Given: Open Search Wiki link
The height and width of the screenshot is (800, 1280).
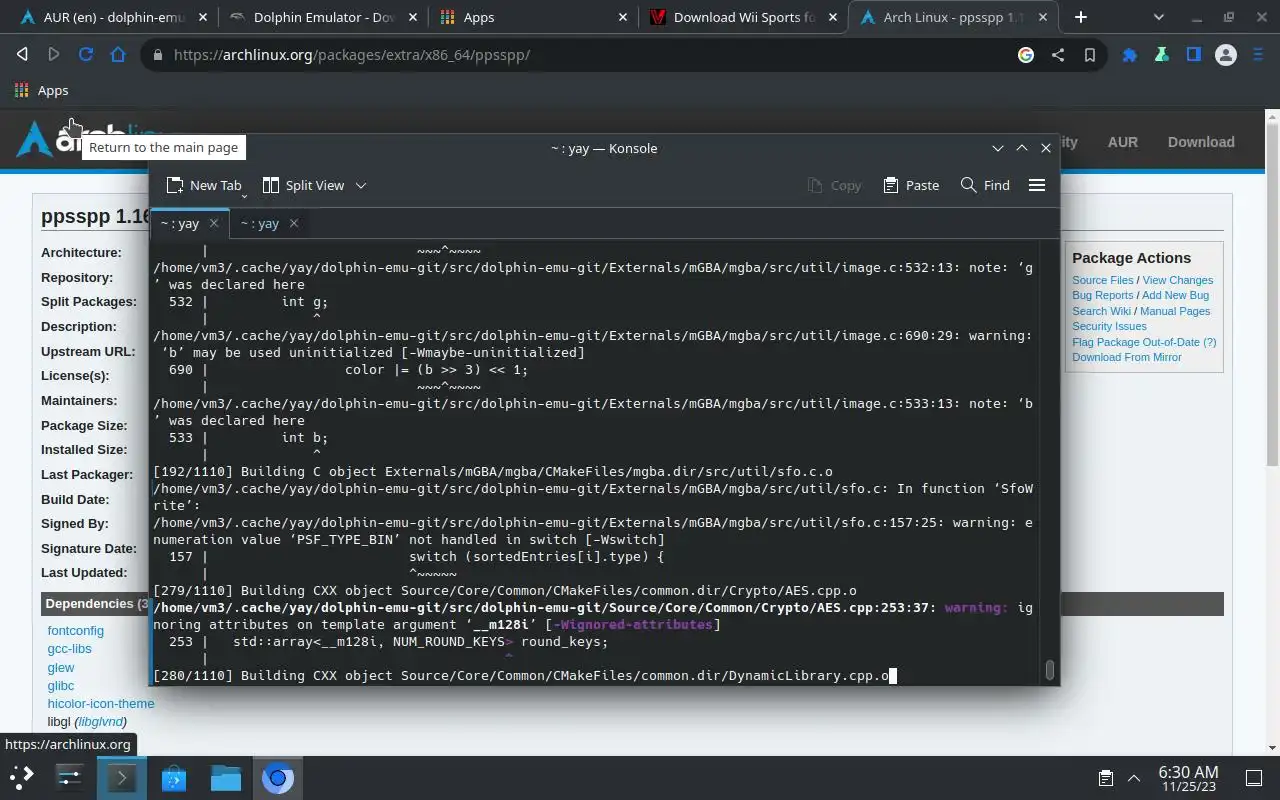Looking at the screenshot, I should (x=1102, y=311).
